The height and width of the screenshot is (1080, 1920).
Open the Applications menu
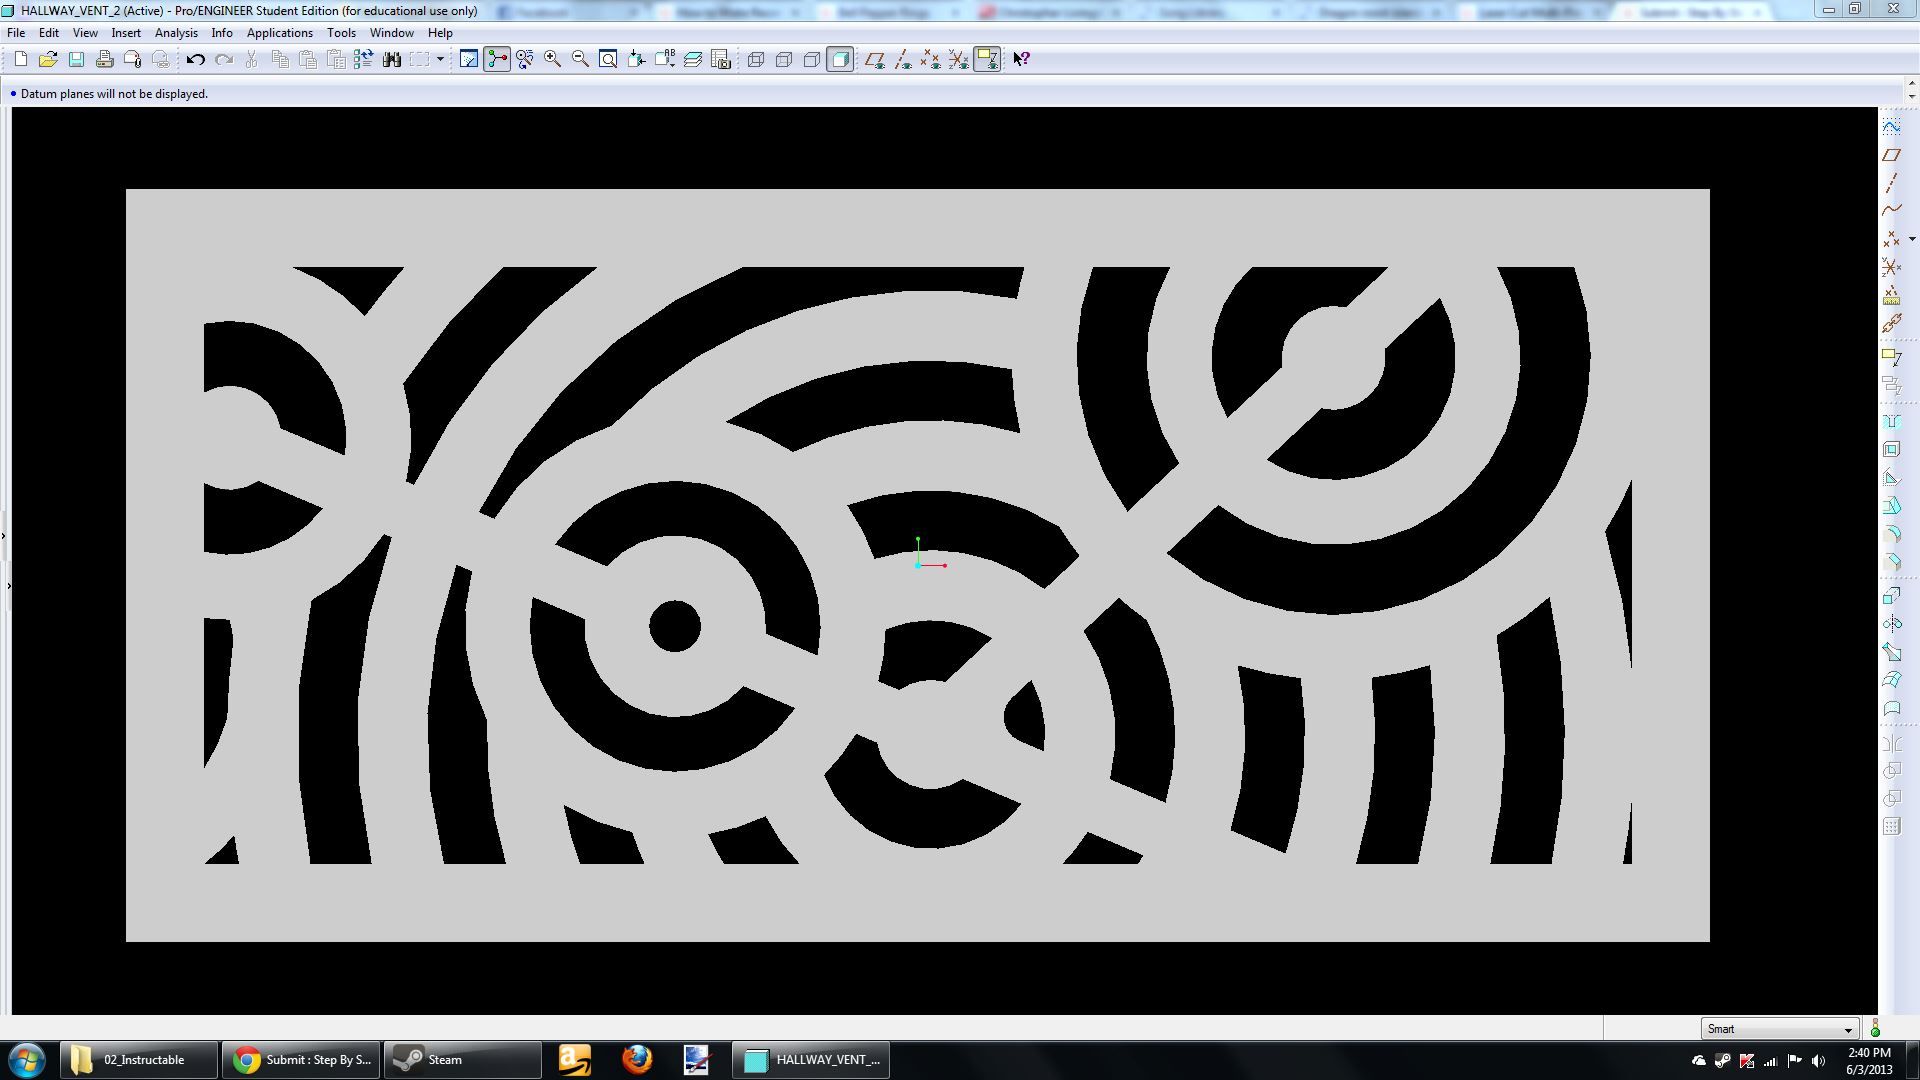pos(279,33)
